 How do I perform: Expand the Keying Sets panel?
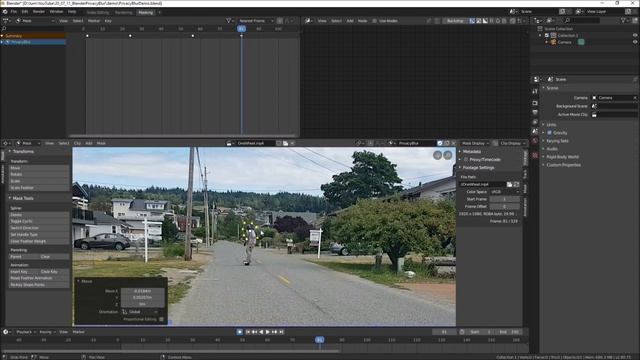[x=557, y=141]
